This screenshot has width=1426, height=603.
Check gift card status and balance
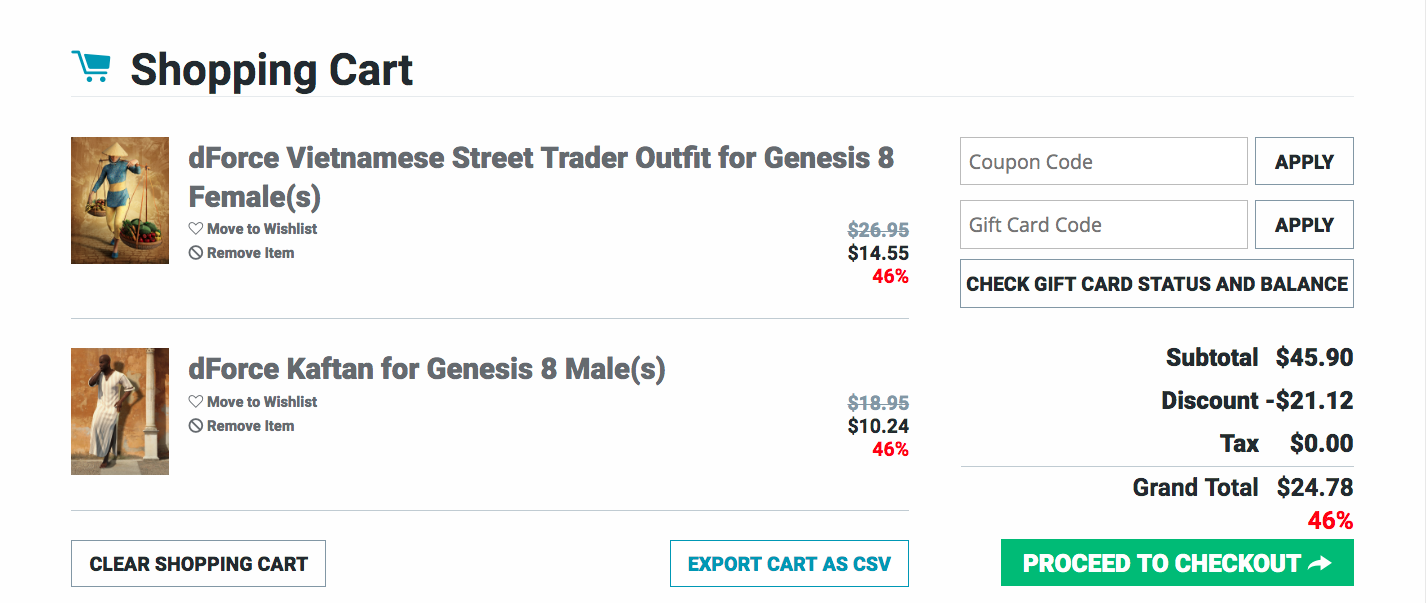tap(1156, 284)
